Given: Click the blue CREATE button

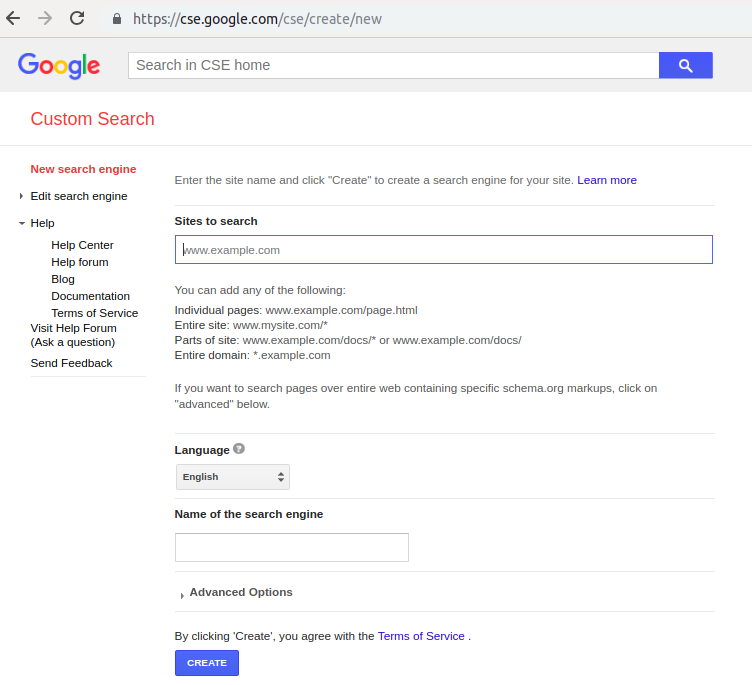Looking at the screenshot, I should [x=207, y=663].
